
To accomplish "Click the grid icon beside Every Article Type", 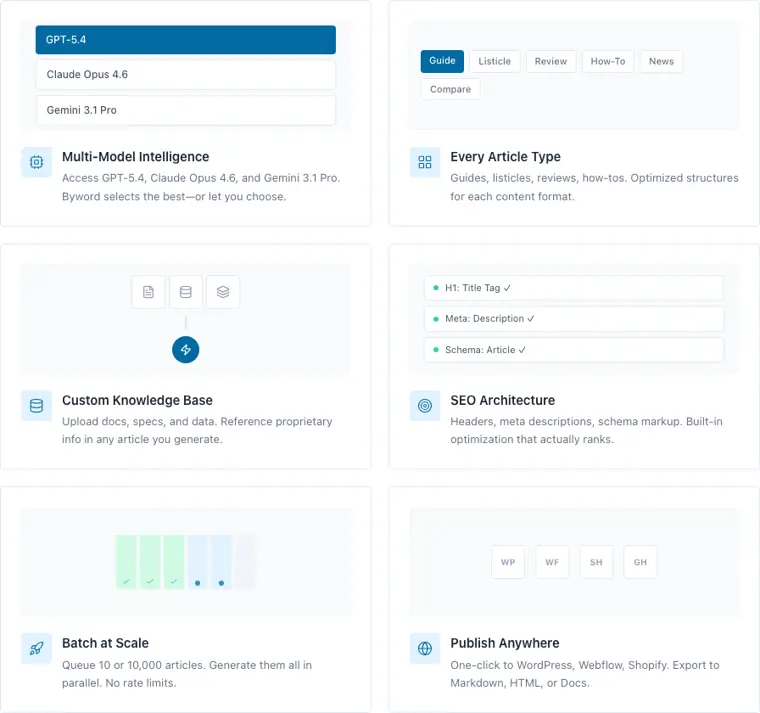I will pos(425,162).
